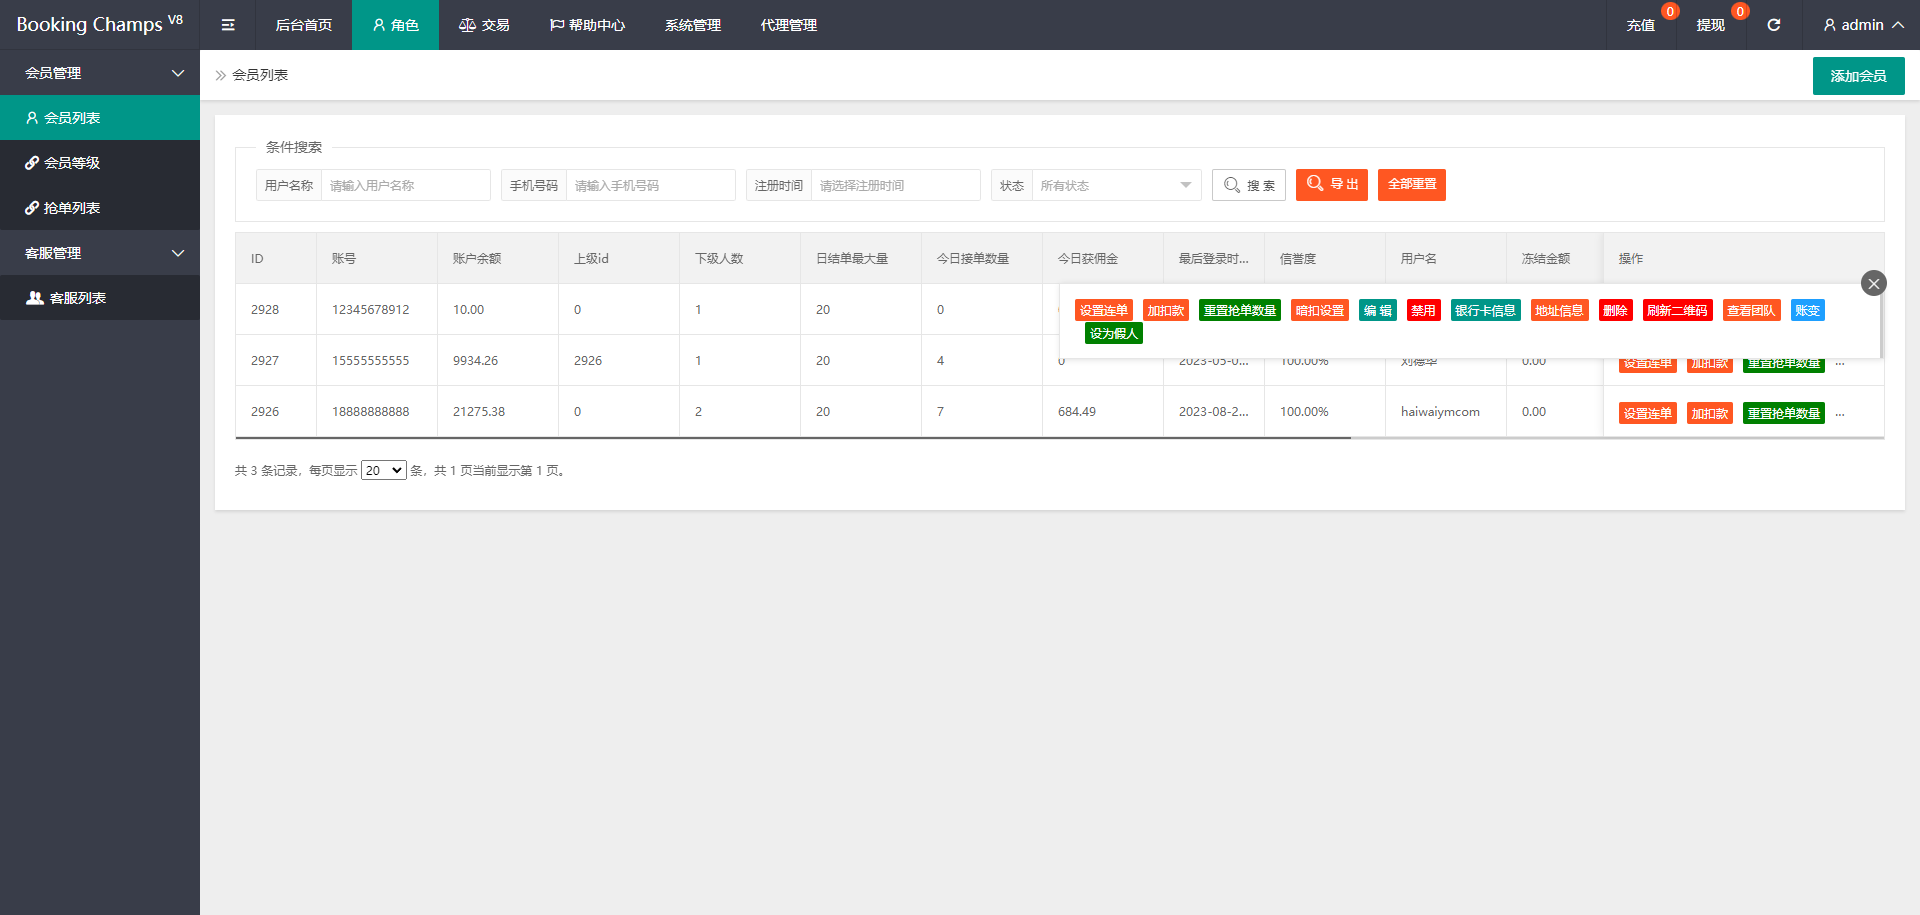Viewport: 1920px width, 915px height.
Task: Click the 添加会员 button
Action: pyautogui.click(x=1858, y=76)
